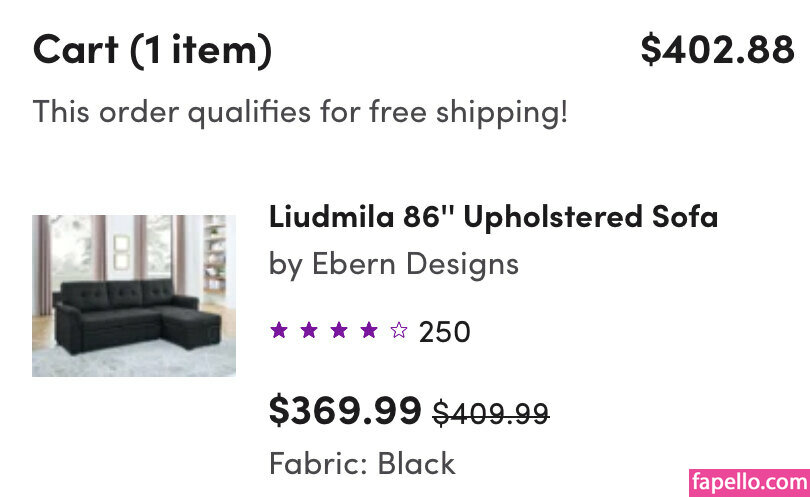This screenshot has height=497, width=810.
Task: Click the fapello.com watermark badge
Action: 749,481
